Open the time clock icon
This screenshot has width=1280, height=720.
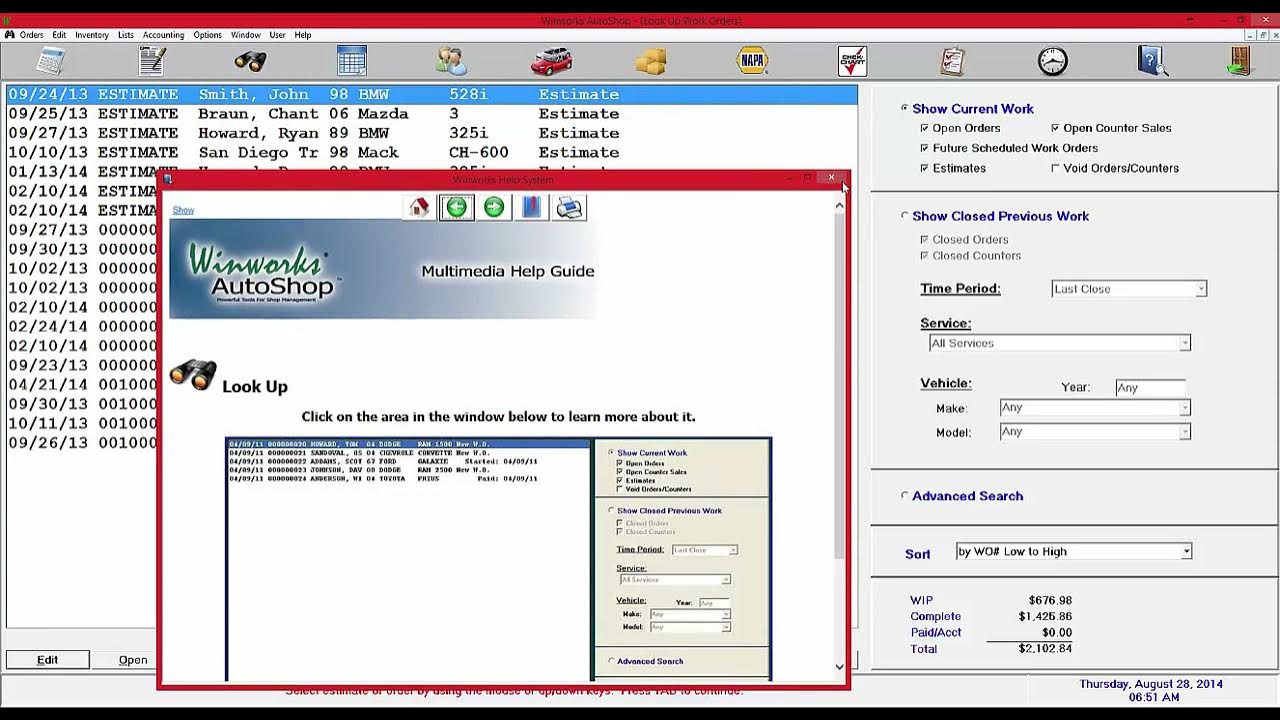[x=1052, y=61]
